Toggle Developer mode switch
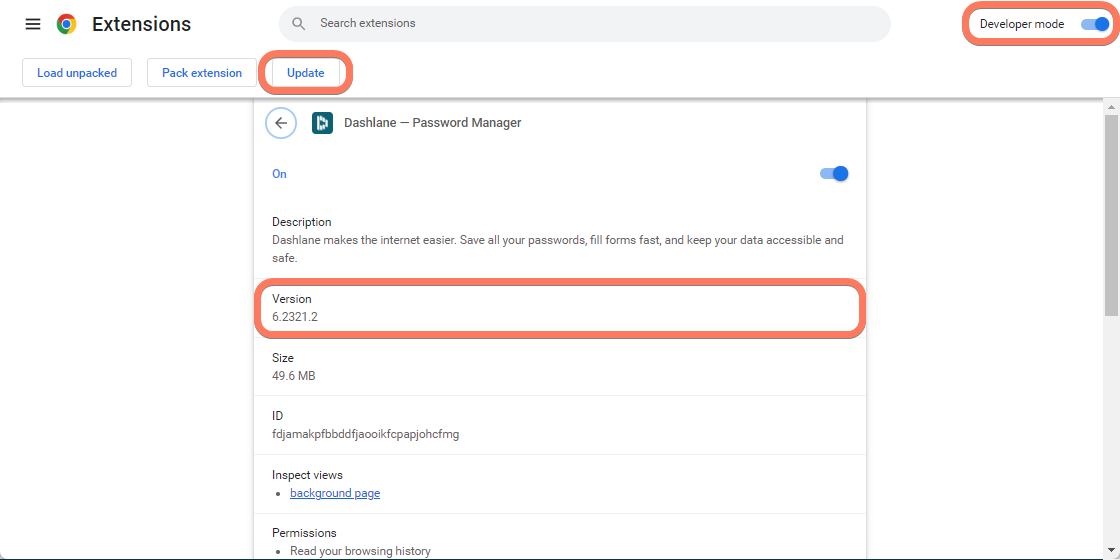Image resolution: width=1120 pixels, height=560 pixels. click(1094, 24)
